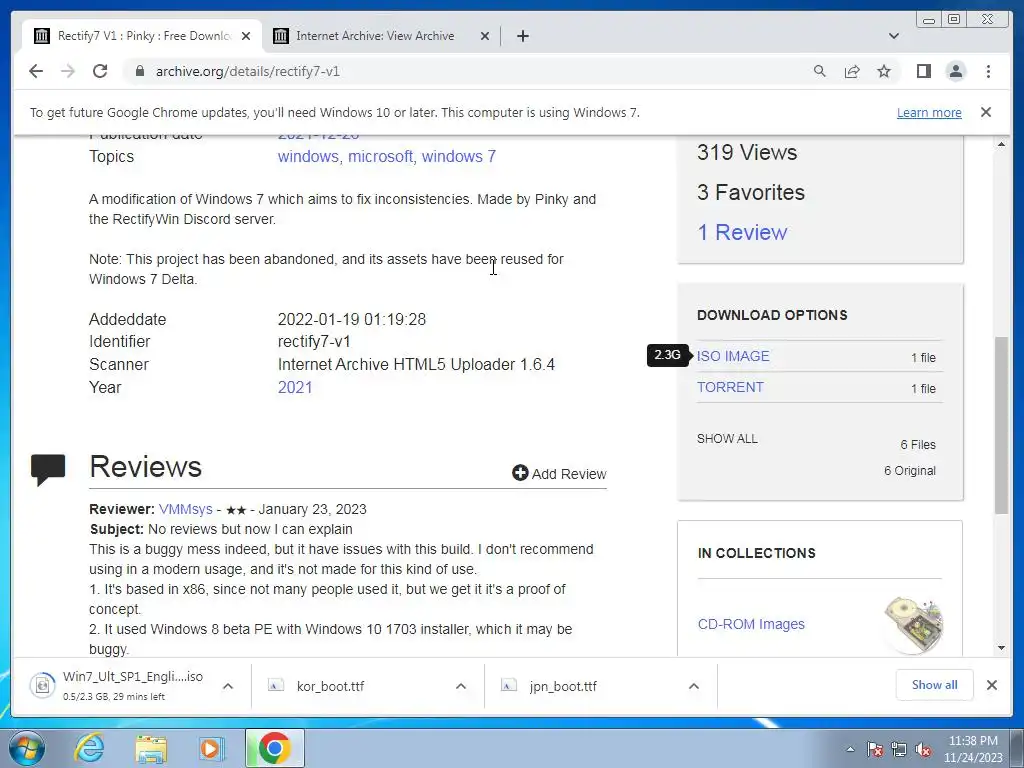Click the 3 Favorites count
This screenshot has width=1024, height=768.
point(750,193)
